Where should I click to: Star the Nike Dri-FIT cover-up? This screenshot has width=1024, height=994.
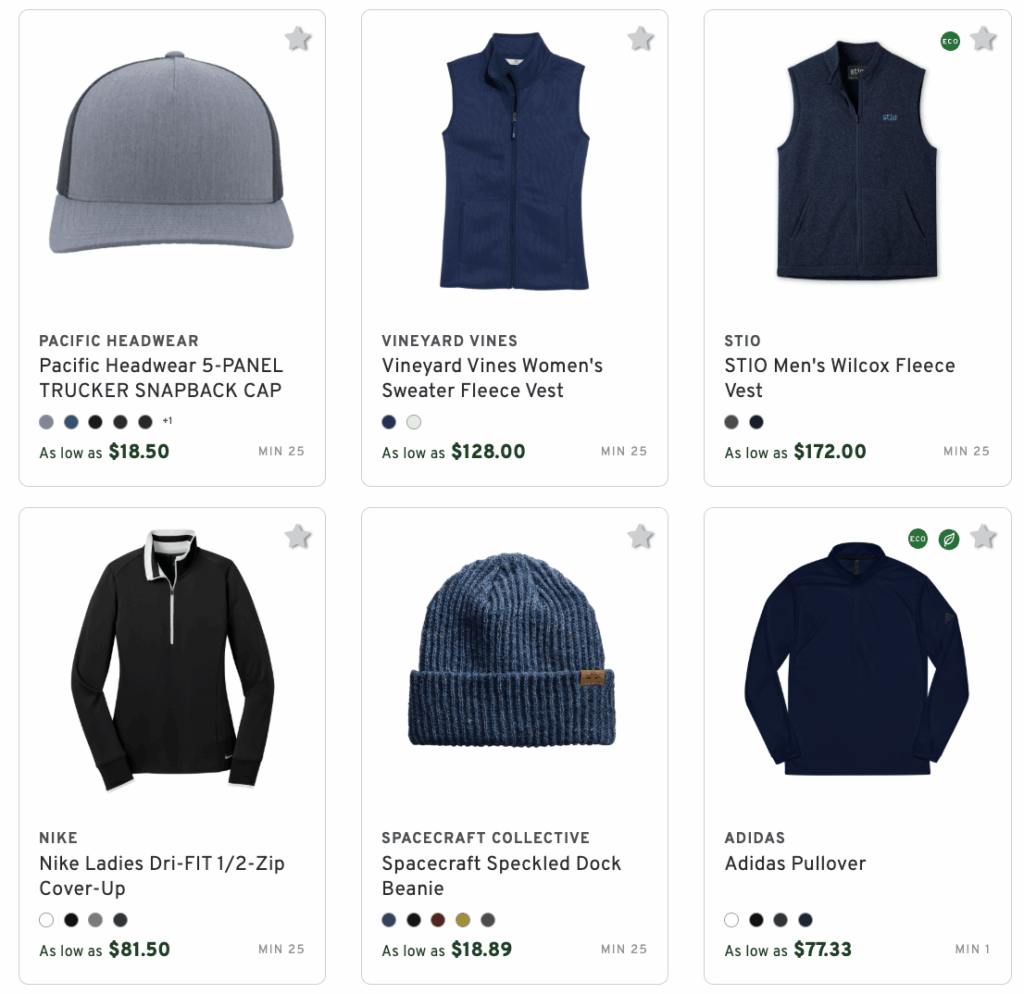coord(297,535)
